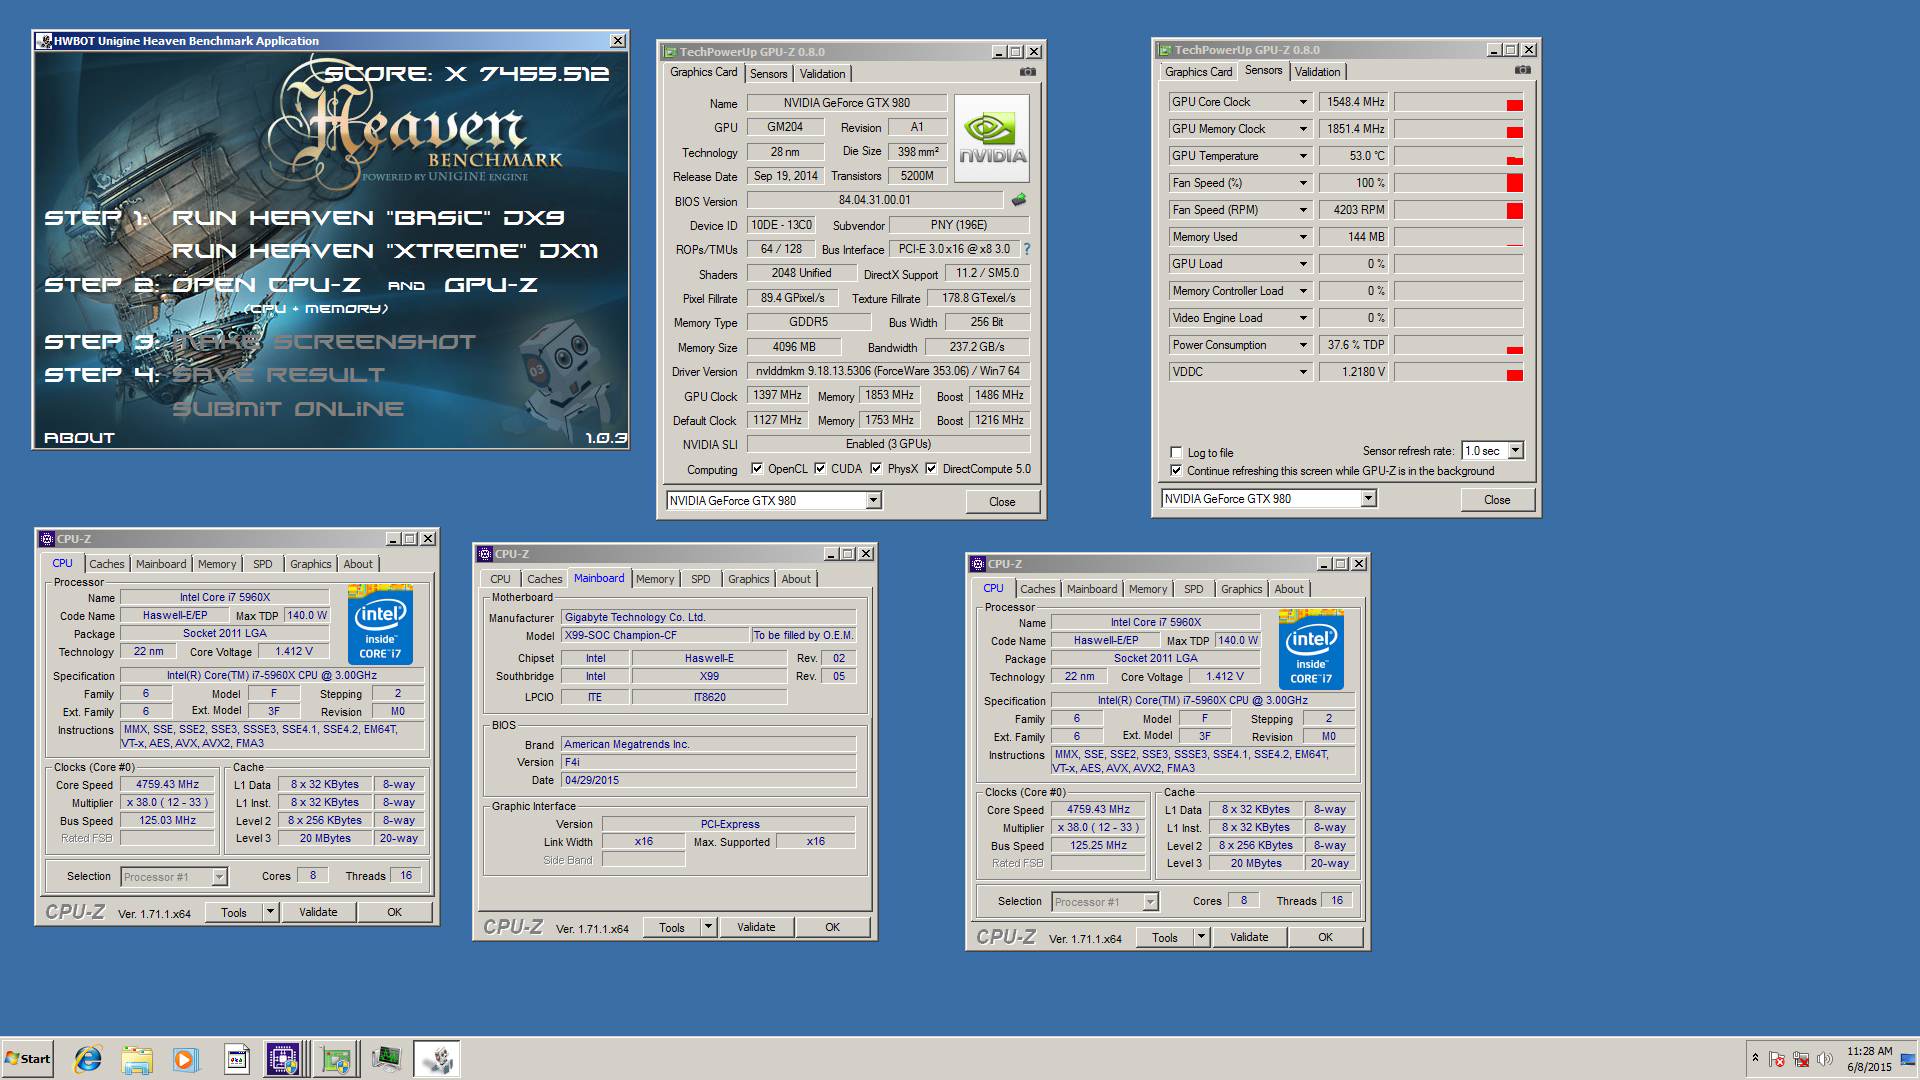Uncheck Continue refreshing in background checkbox

1176,470
